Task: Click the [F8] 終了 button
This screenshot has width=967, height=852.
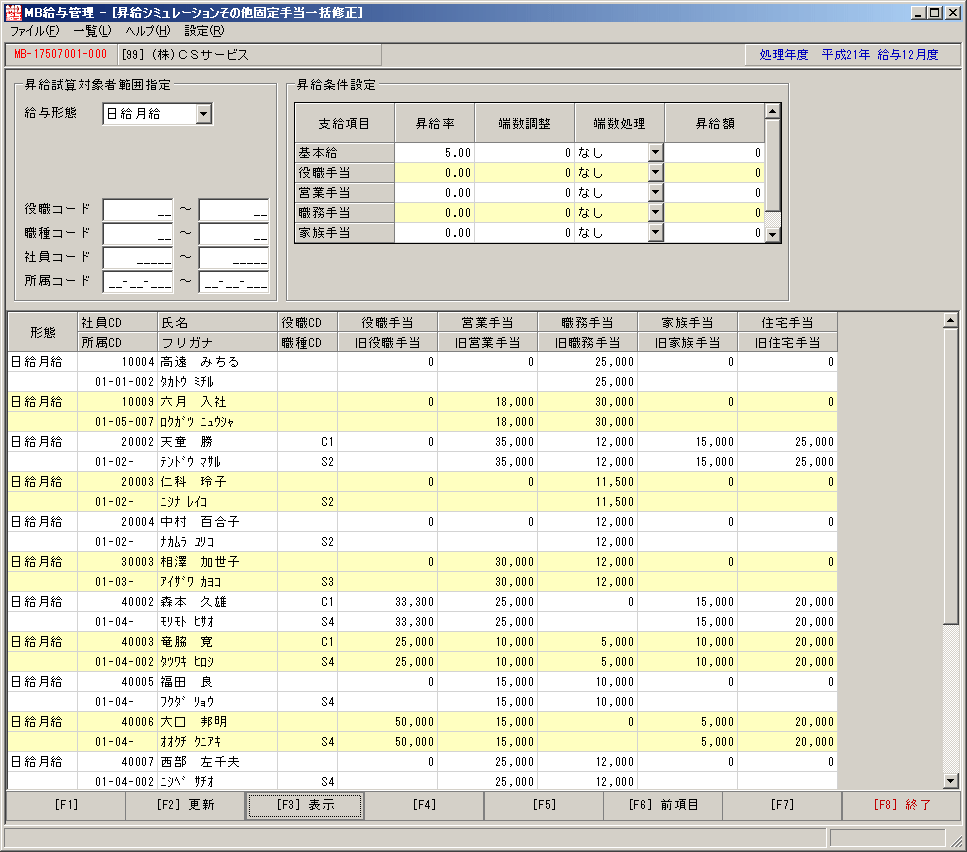Action: coord(902,805)
